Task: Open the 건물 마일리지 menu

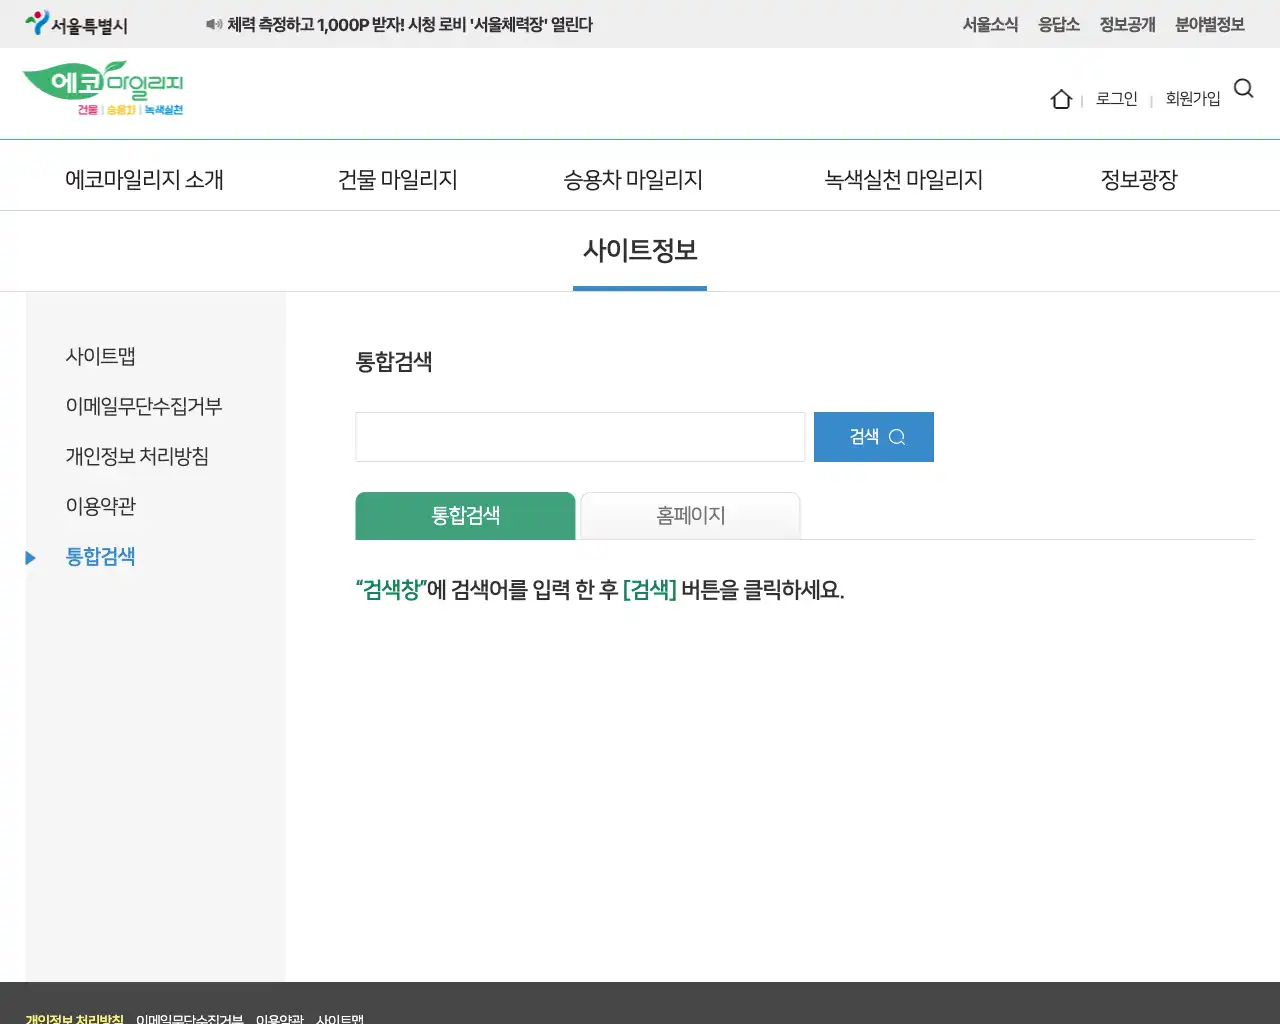Action: (398, 179)
